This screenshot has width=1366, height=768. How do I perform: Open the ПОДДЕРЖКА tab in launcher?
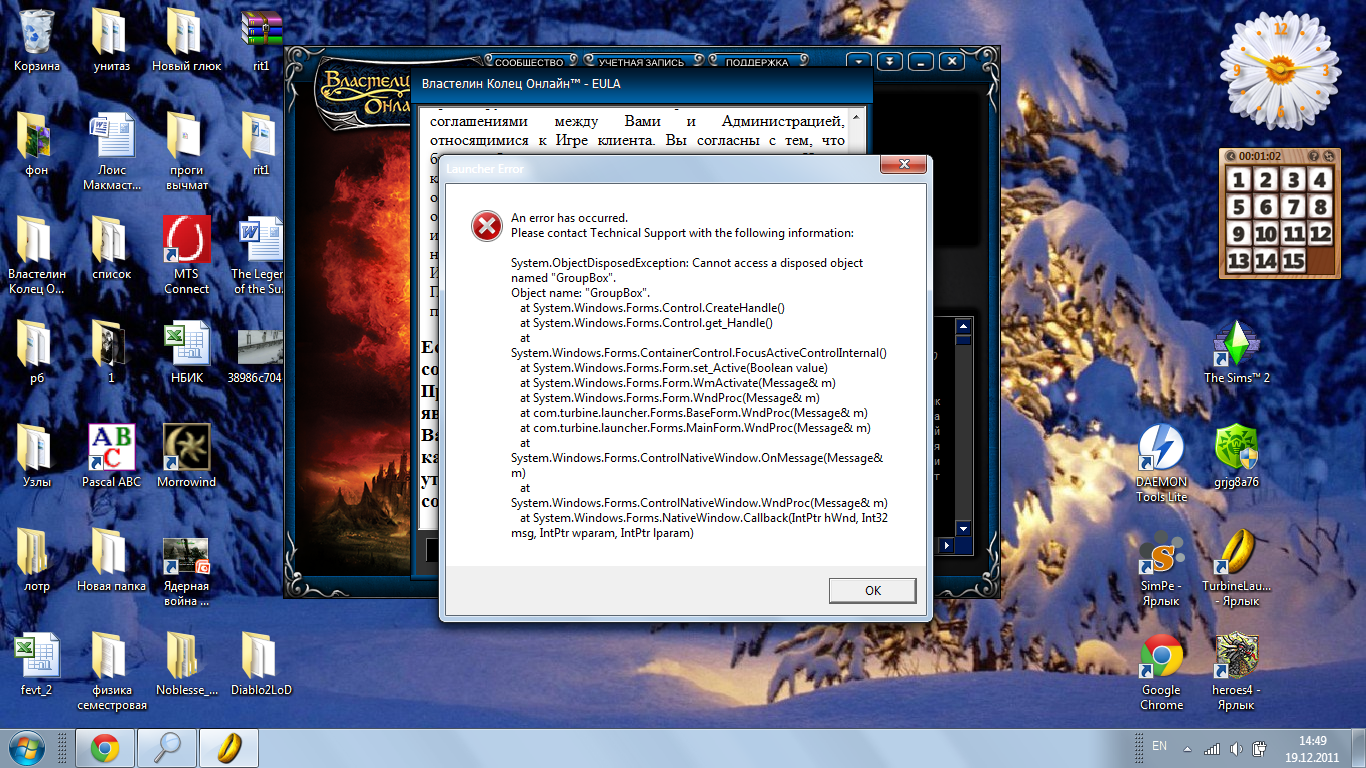click(757, 62)
